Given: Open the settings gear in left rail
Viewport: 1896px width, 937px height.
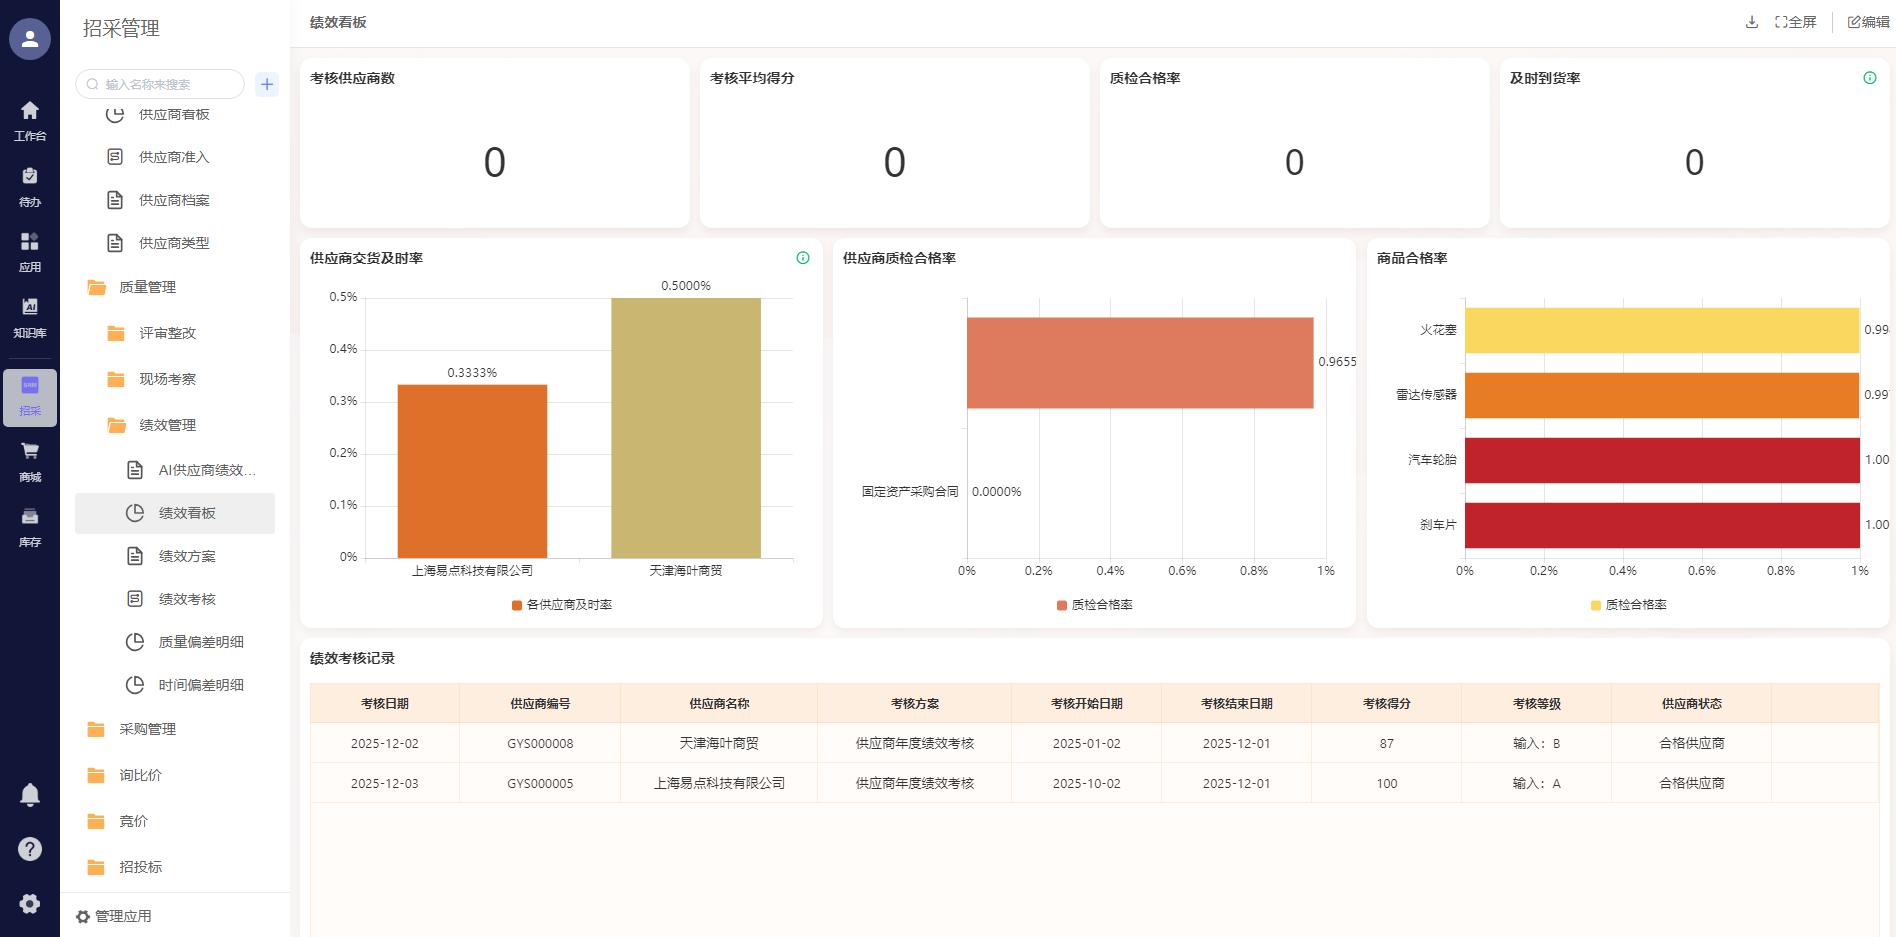Looking at the screenshot, I should click(x=30, y=903).
